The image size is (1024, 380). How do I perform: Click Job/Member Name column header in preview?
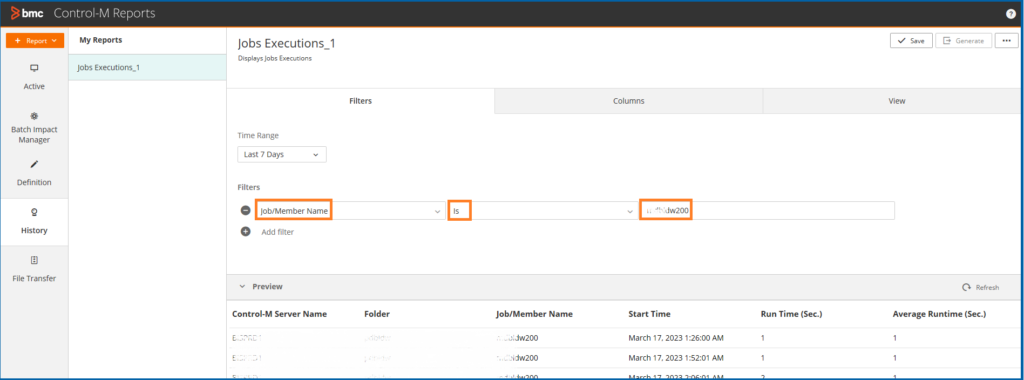[x=534, y=314]
